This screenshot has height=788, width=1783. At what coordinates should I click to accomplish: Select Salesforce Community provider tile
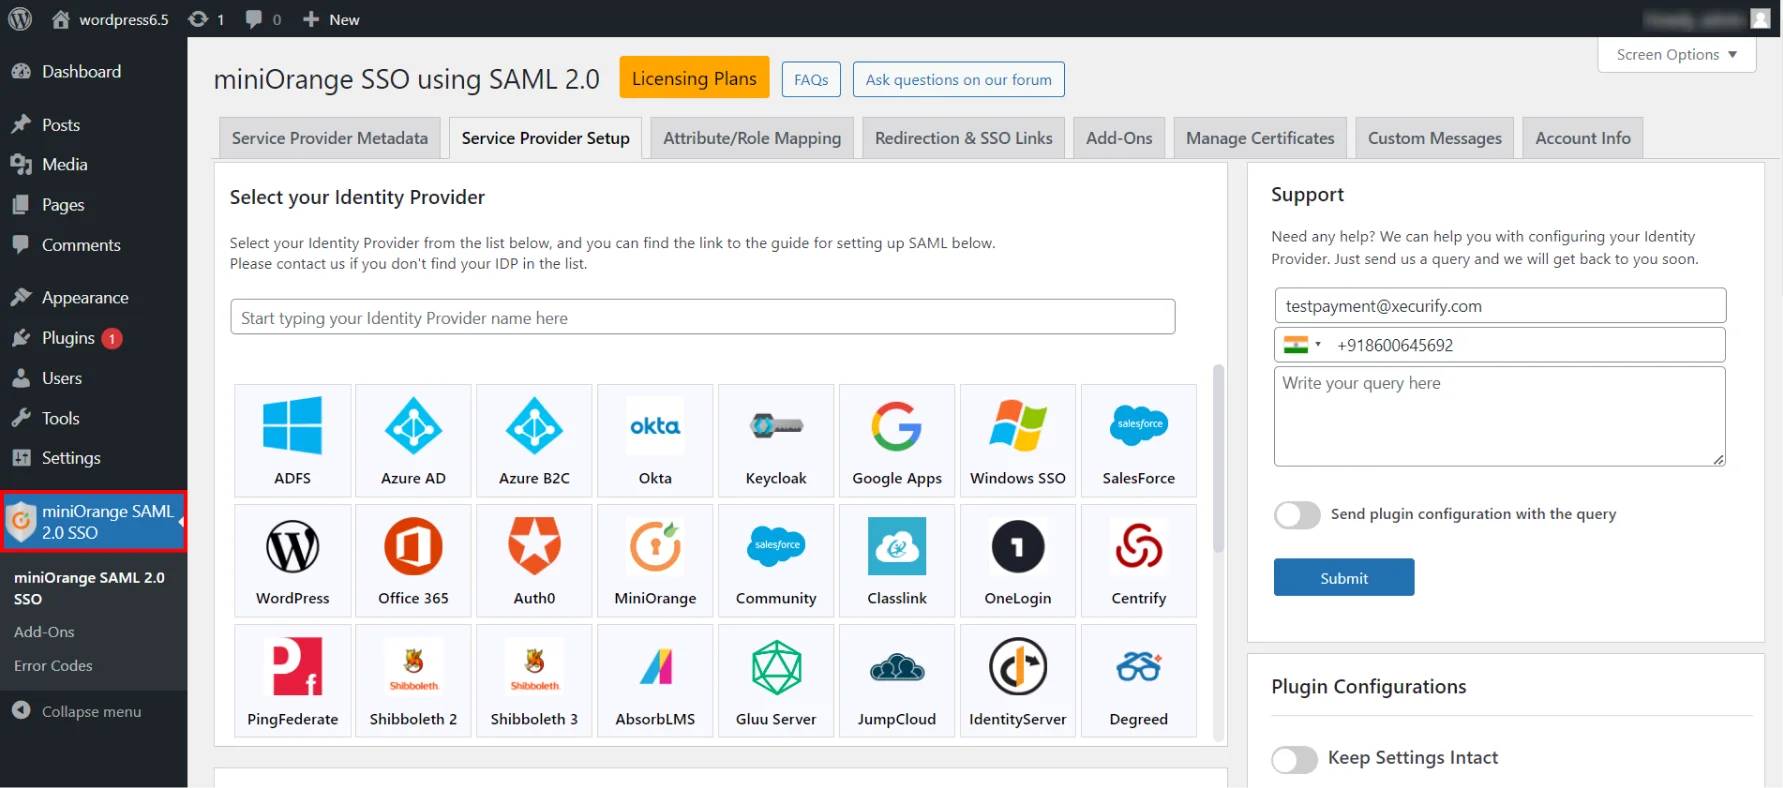(776, 560)
